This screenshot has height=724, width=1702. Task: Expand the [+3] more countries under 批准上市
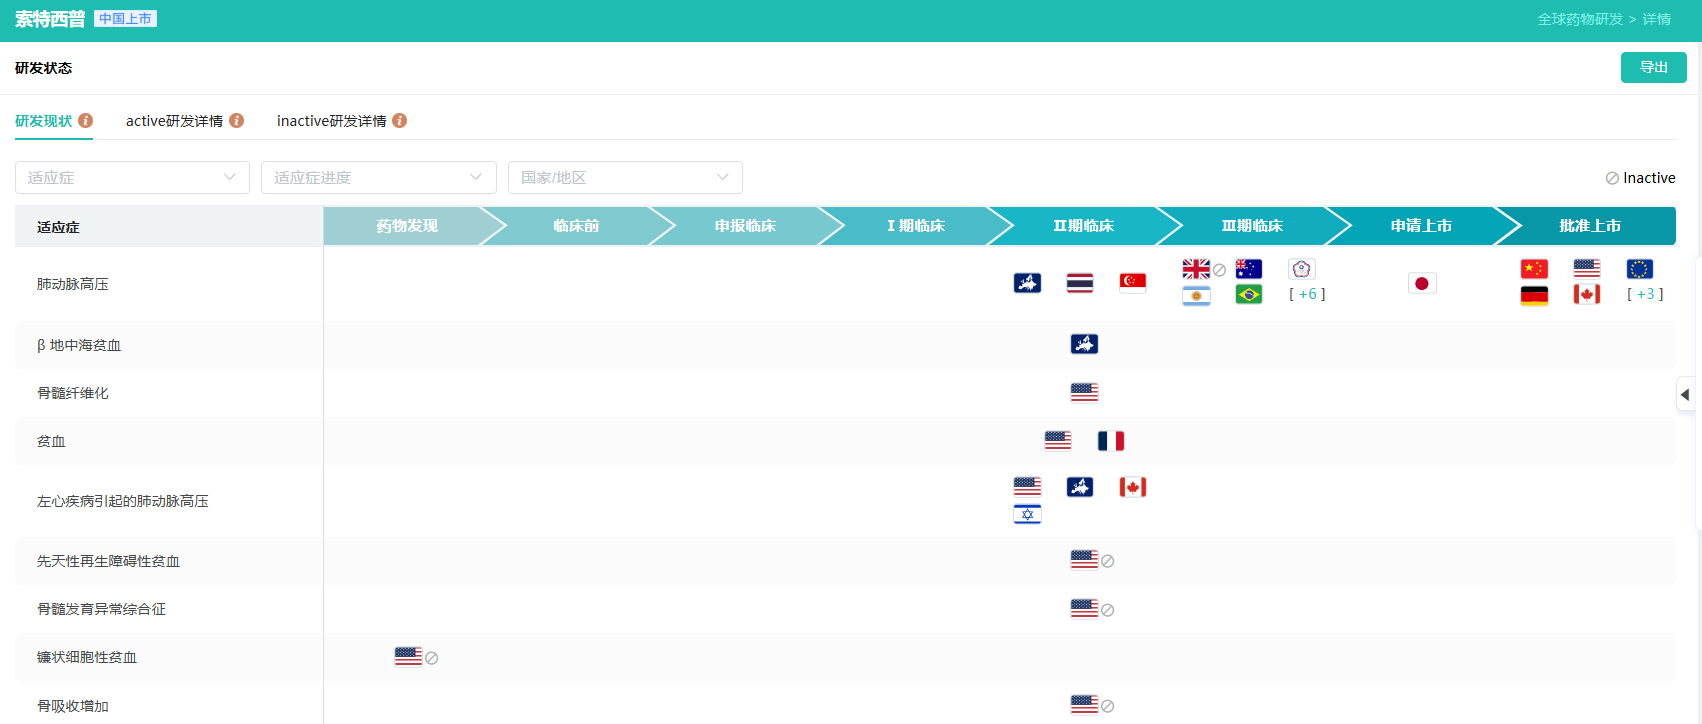point(1645,295)
